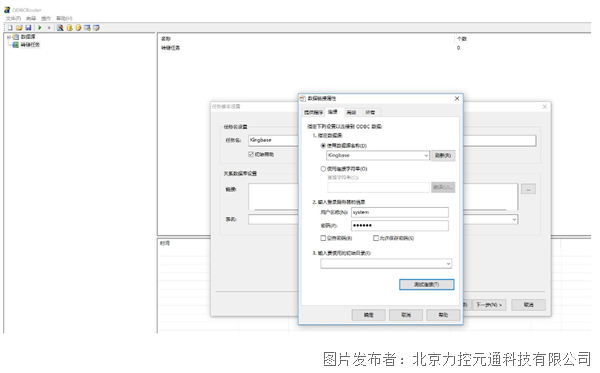
Task: Click the first yellow database cylinder icon
Action: pos(70,28)
